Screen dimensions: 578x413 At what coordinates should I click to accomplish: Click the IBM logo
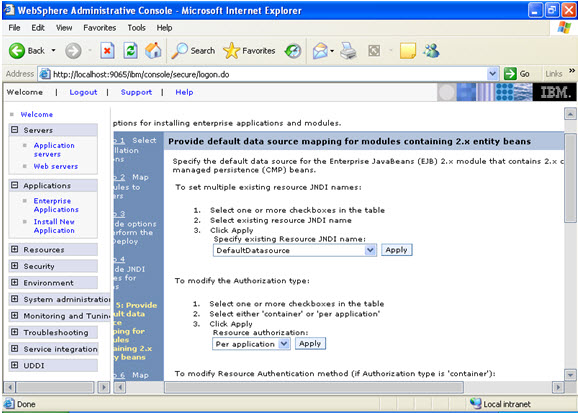coord(555,92)
